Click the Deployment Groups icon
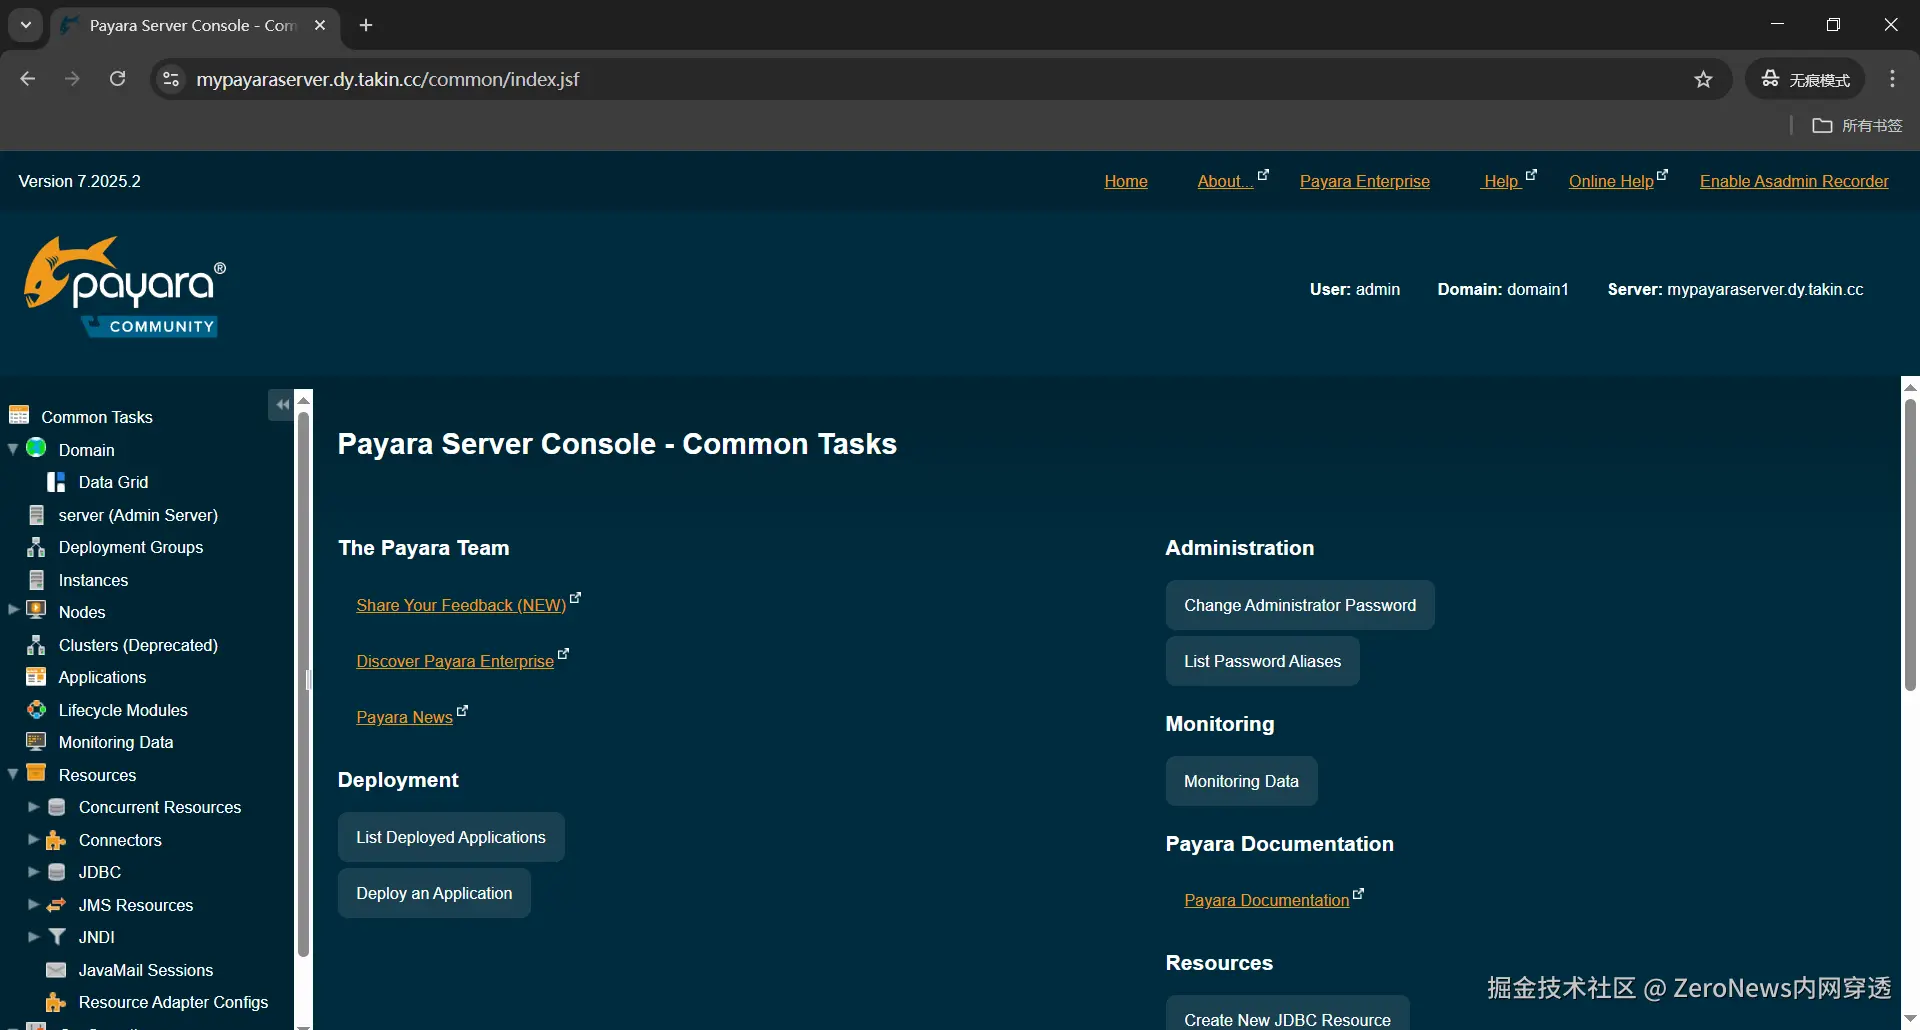The height and width of the screenshot is (1030, 1920). pos(37,547)
